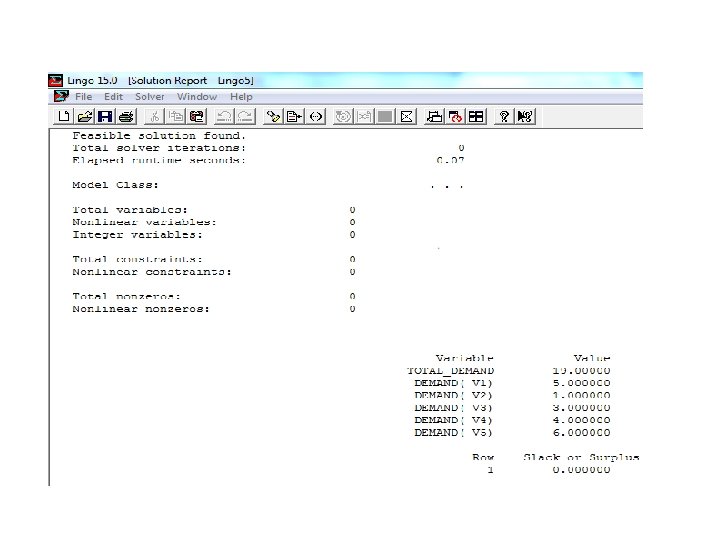Viewport: 720px width, 540px height.
Task: Click the Undo arrow icon
Action: click(224, 117)
